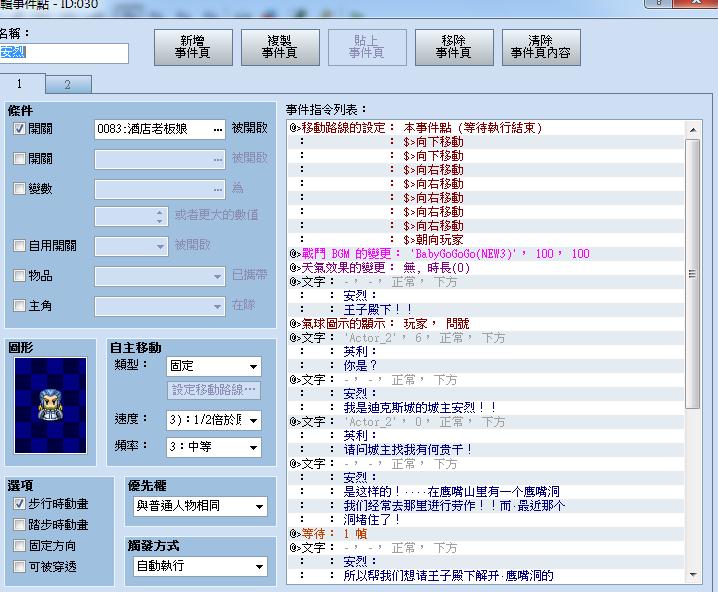Select the 是这样的 dialogue line
This screenshot has height=592, width=718.
[x=486, y=492]
